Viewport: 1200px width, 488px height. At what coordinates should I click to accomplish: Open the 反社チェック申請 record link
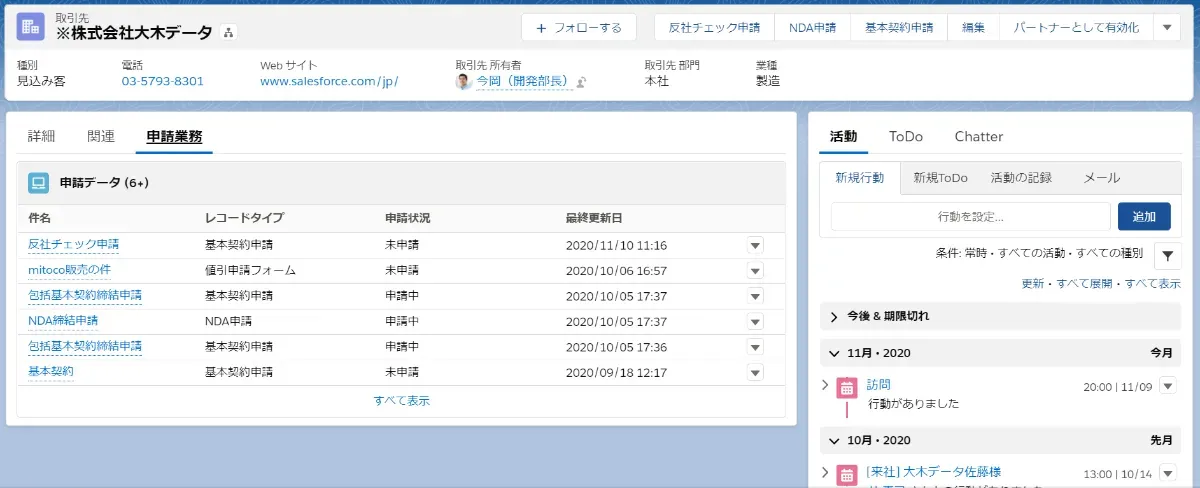click(74, 245)
